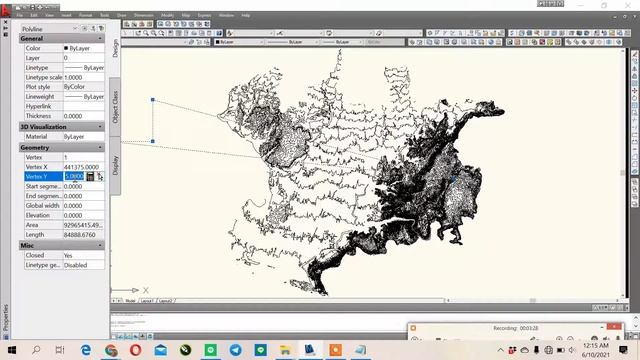
Task: Click the black Color swatch in General section
Action: tap(66, 48)
